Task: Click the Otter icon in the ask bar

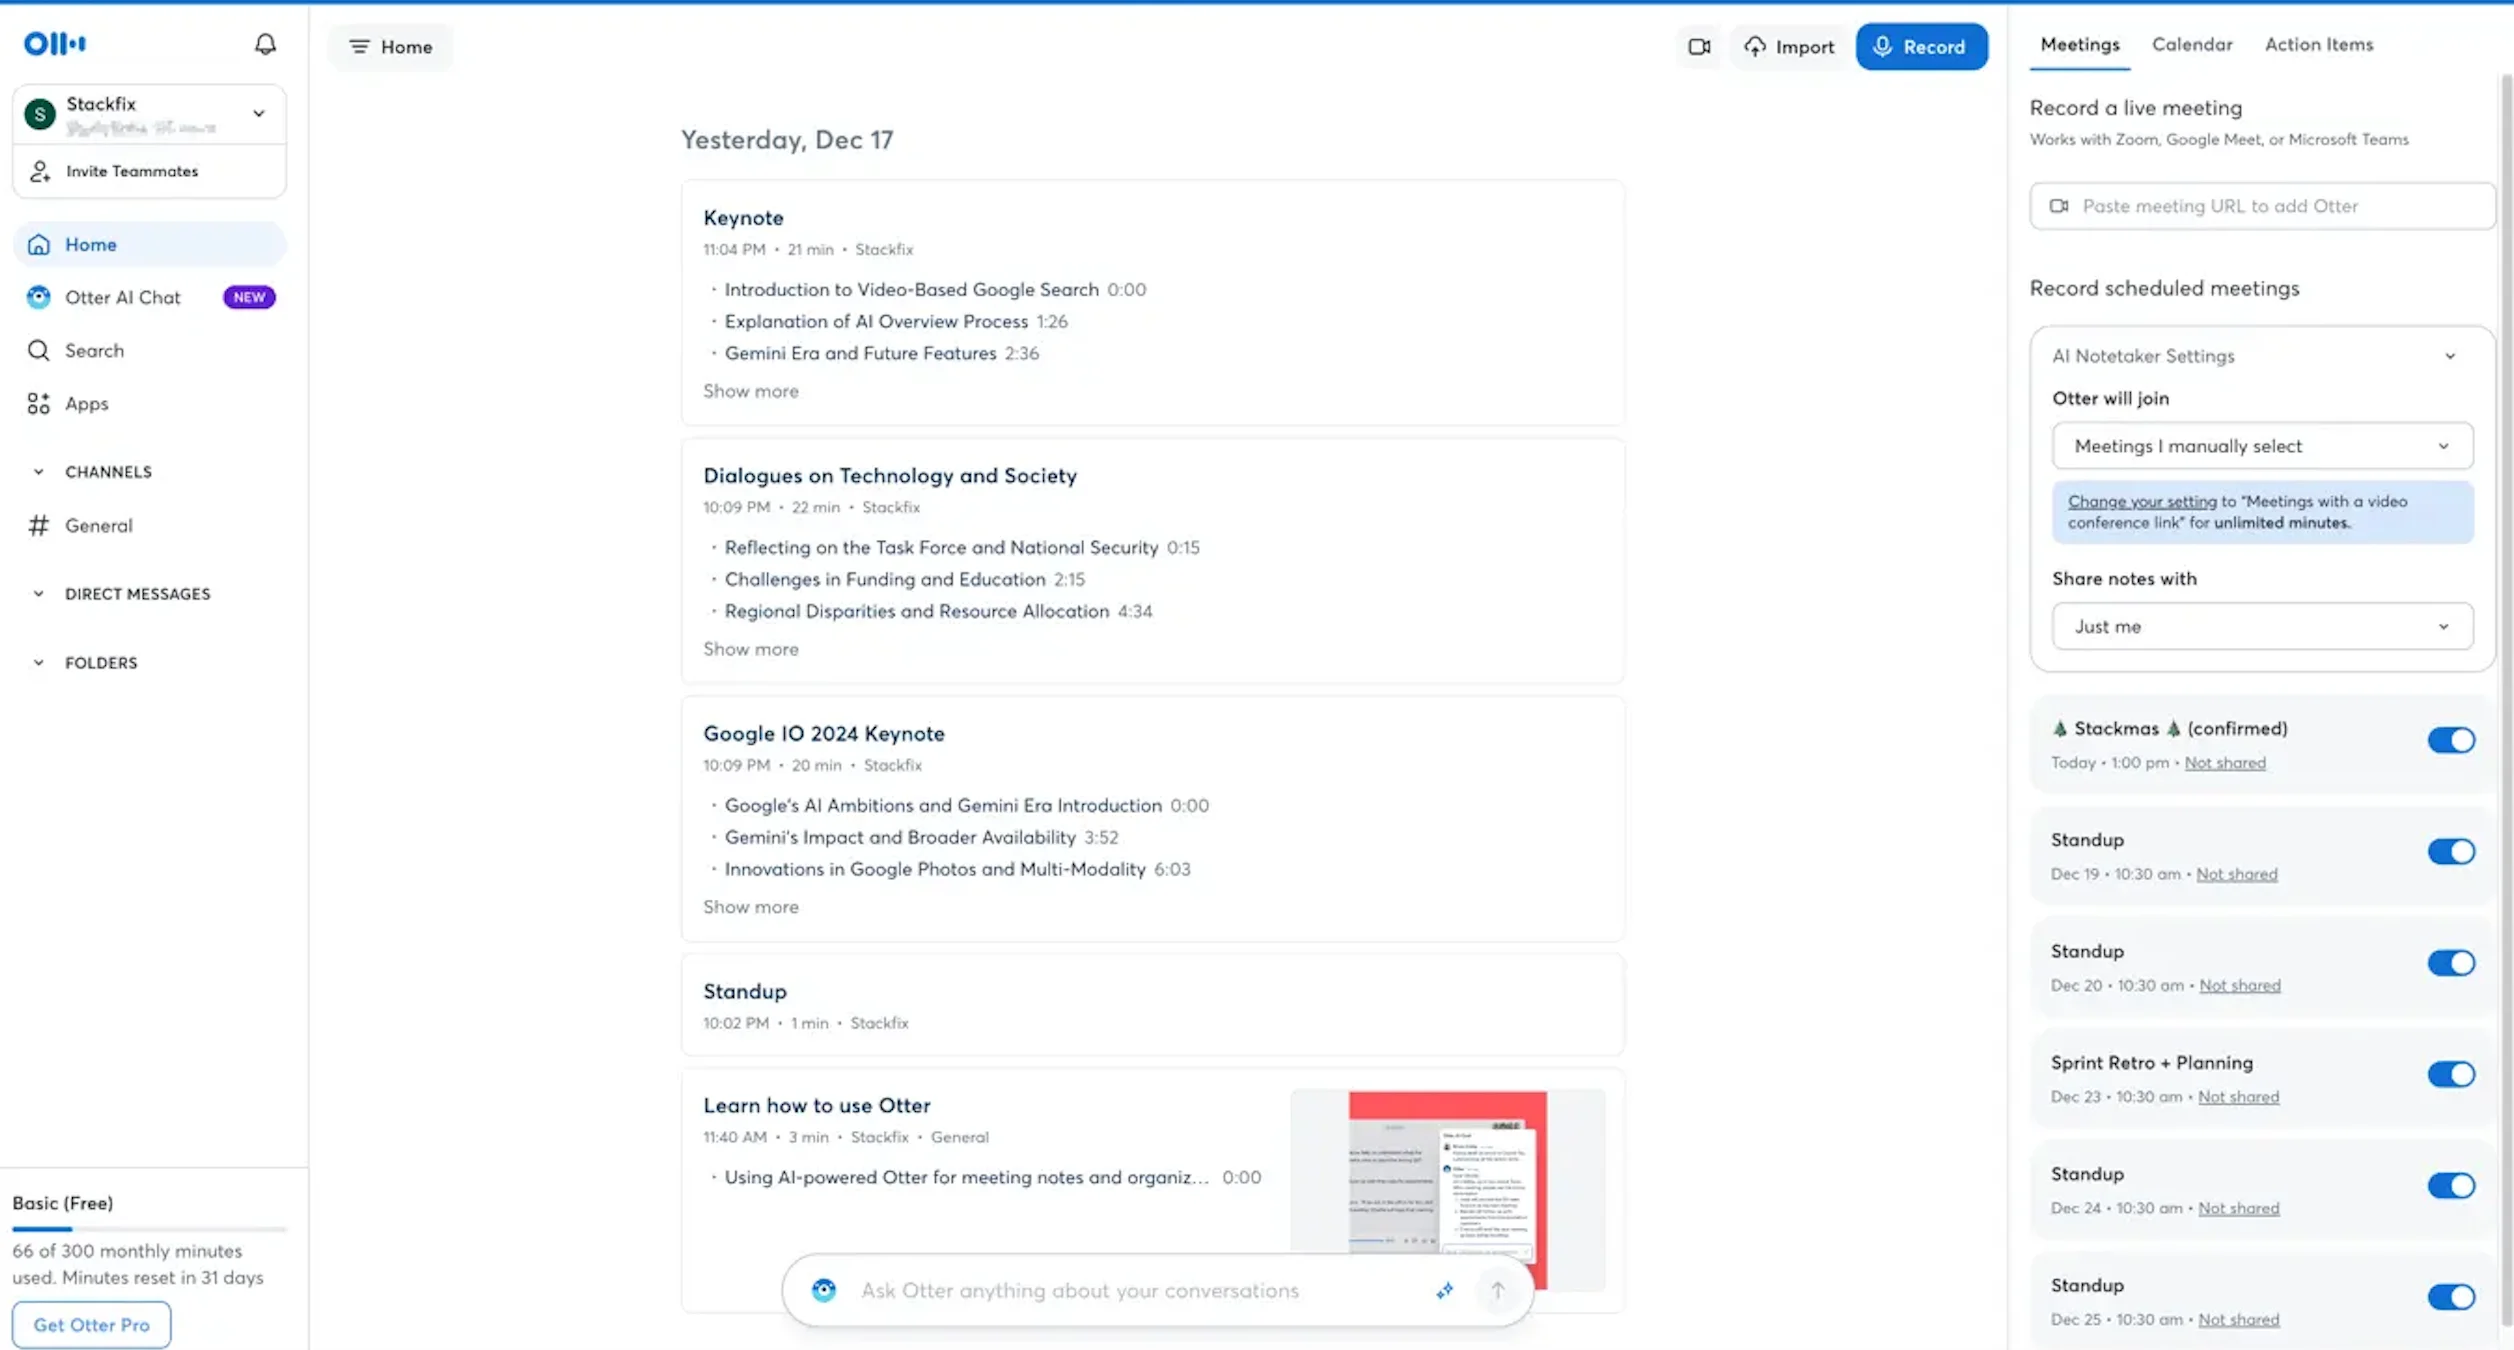Action: click(x=824, y=1290)
